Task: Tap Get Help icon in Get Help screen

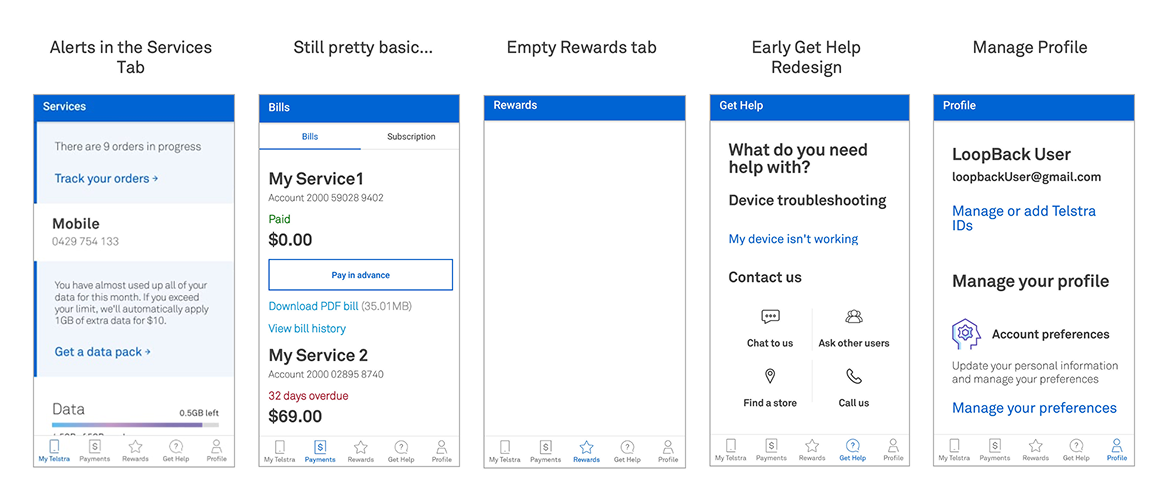Action: 852,445
